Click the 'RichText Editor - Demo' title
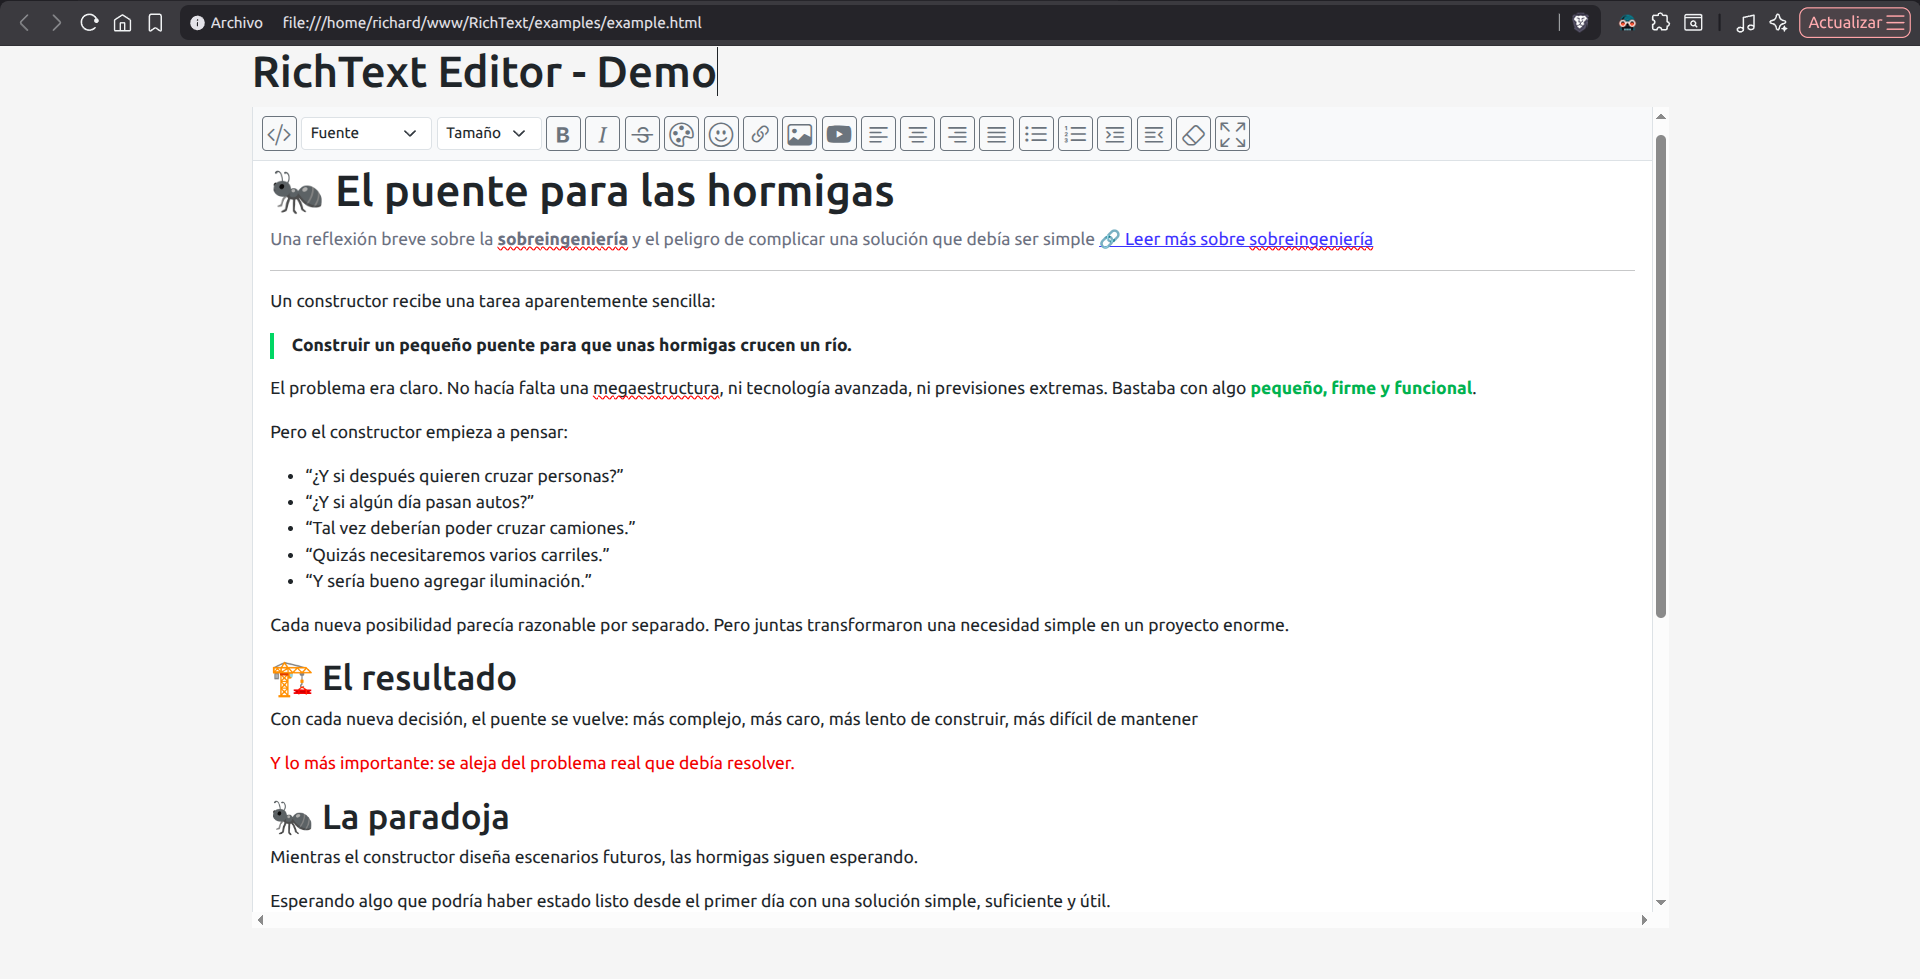Image resolution: width=1920 pixels, height=979 pixels. 484,72
